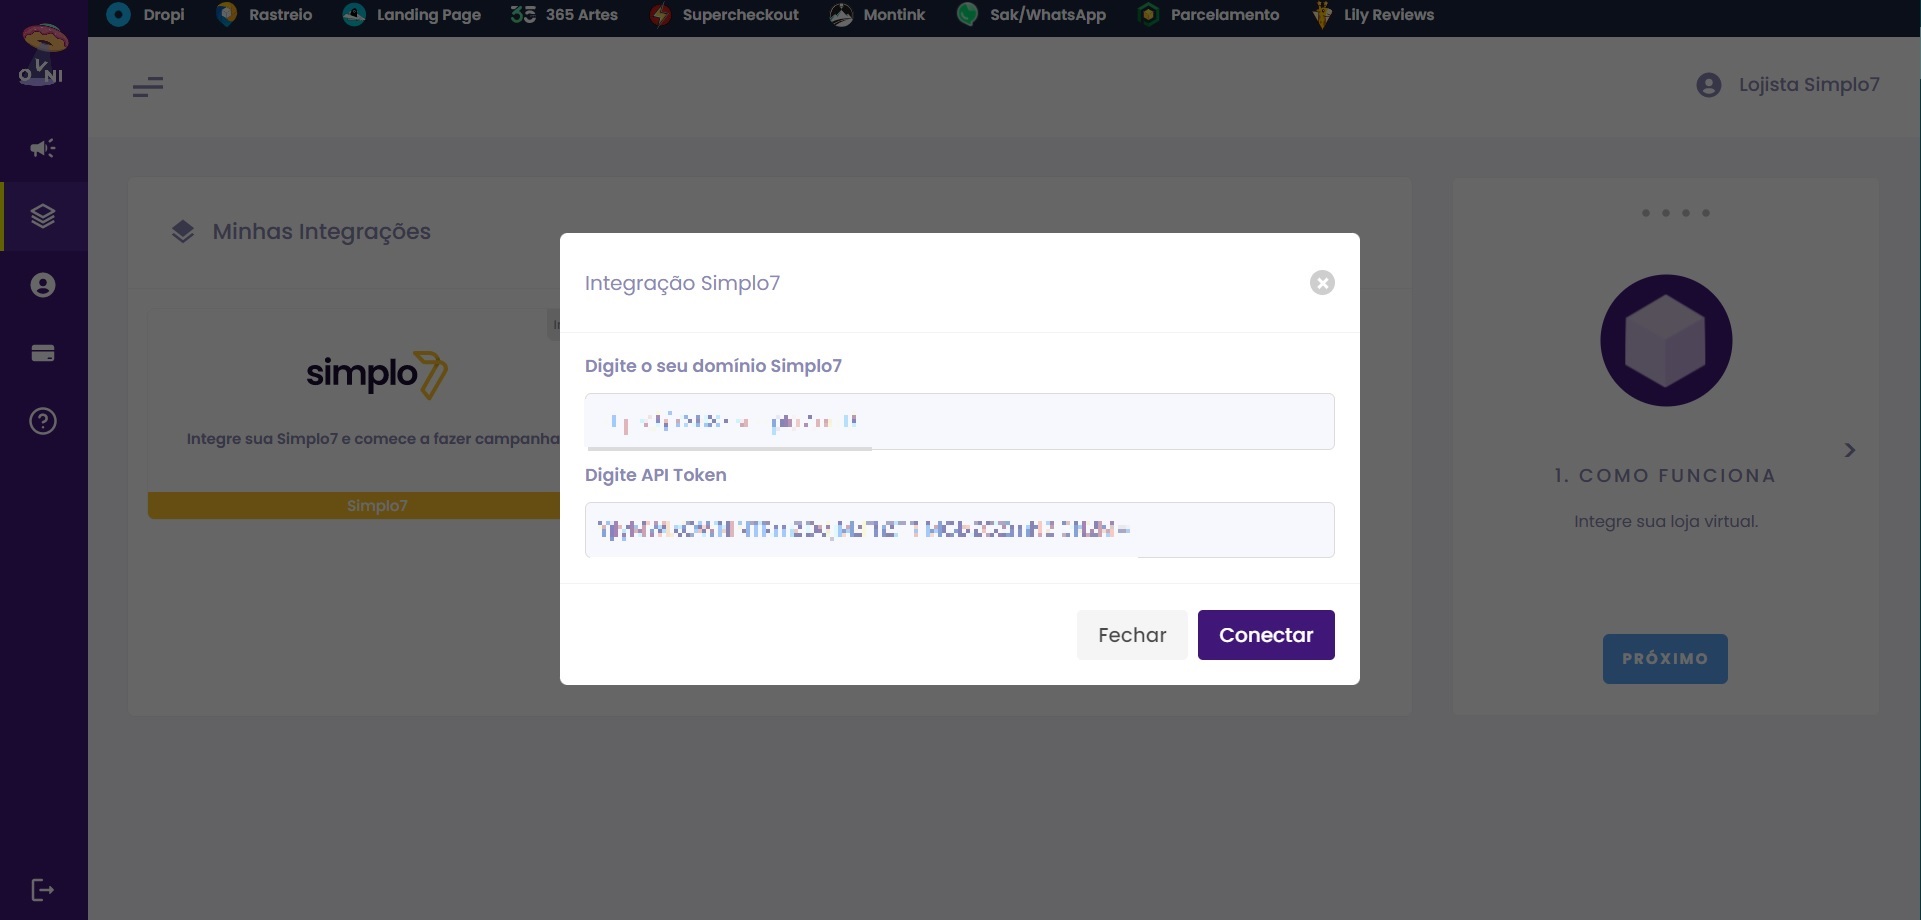Click the Minhas Integrações heading

(x=322, y=232)
